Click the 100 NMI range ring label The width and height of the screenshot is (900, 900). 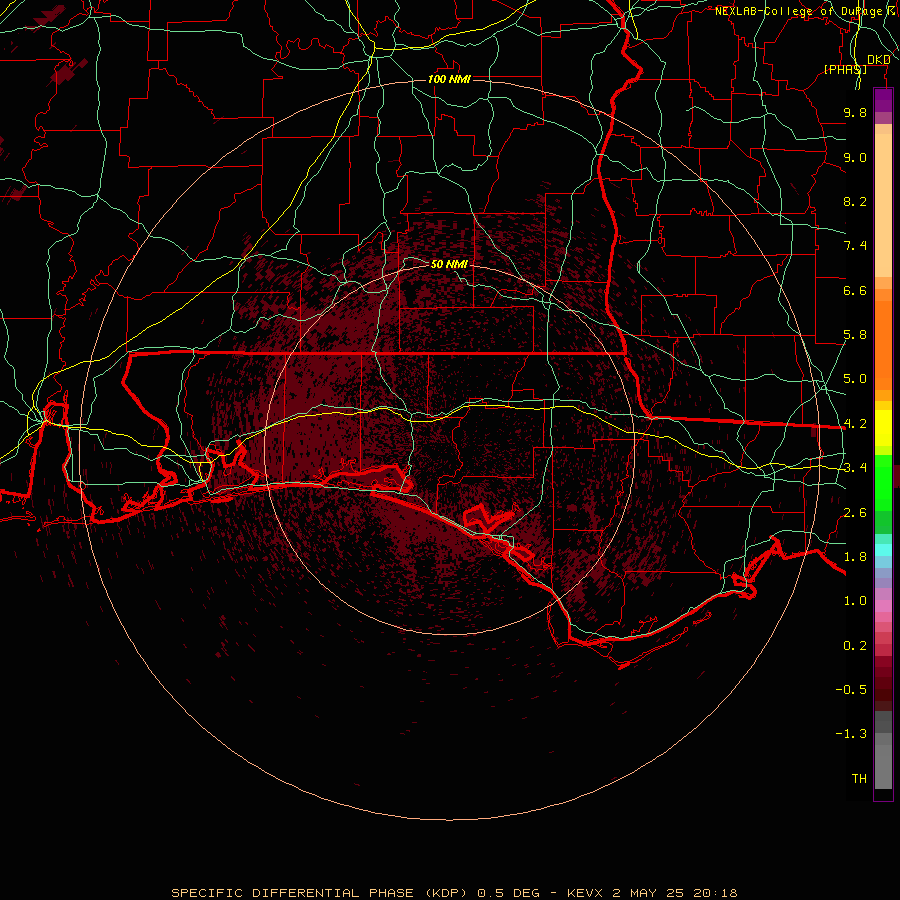449,79
